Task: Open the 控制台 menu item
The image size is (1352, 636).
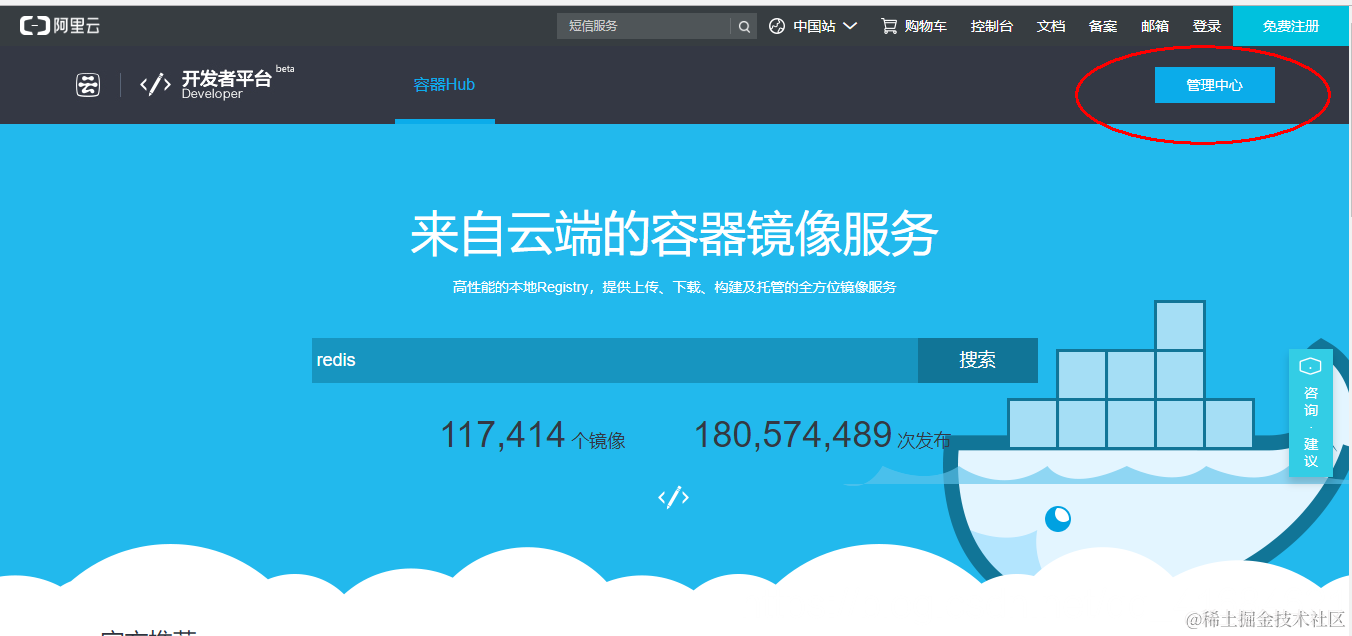Action: [991, 26]
